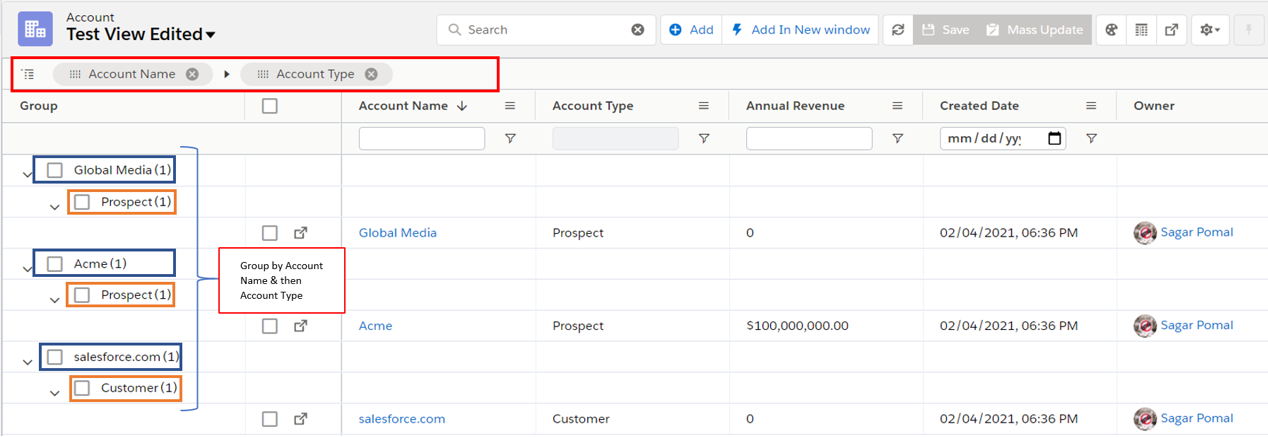The width and height of the screenshot is (1268, 437).
Task: Click the filter icon for Annual Revenue
Action: point(897,139)
